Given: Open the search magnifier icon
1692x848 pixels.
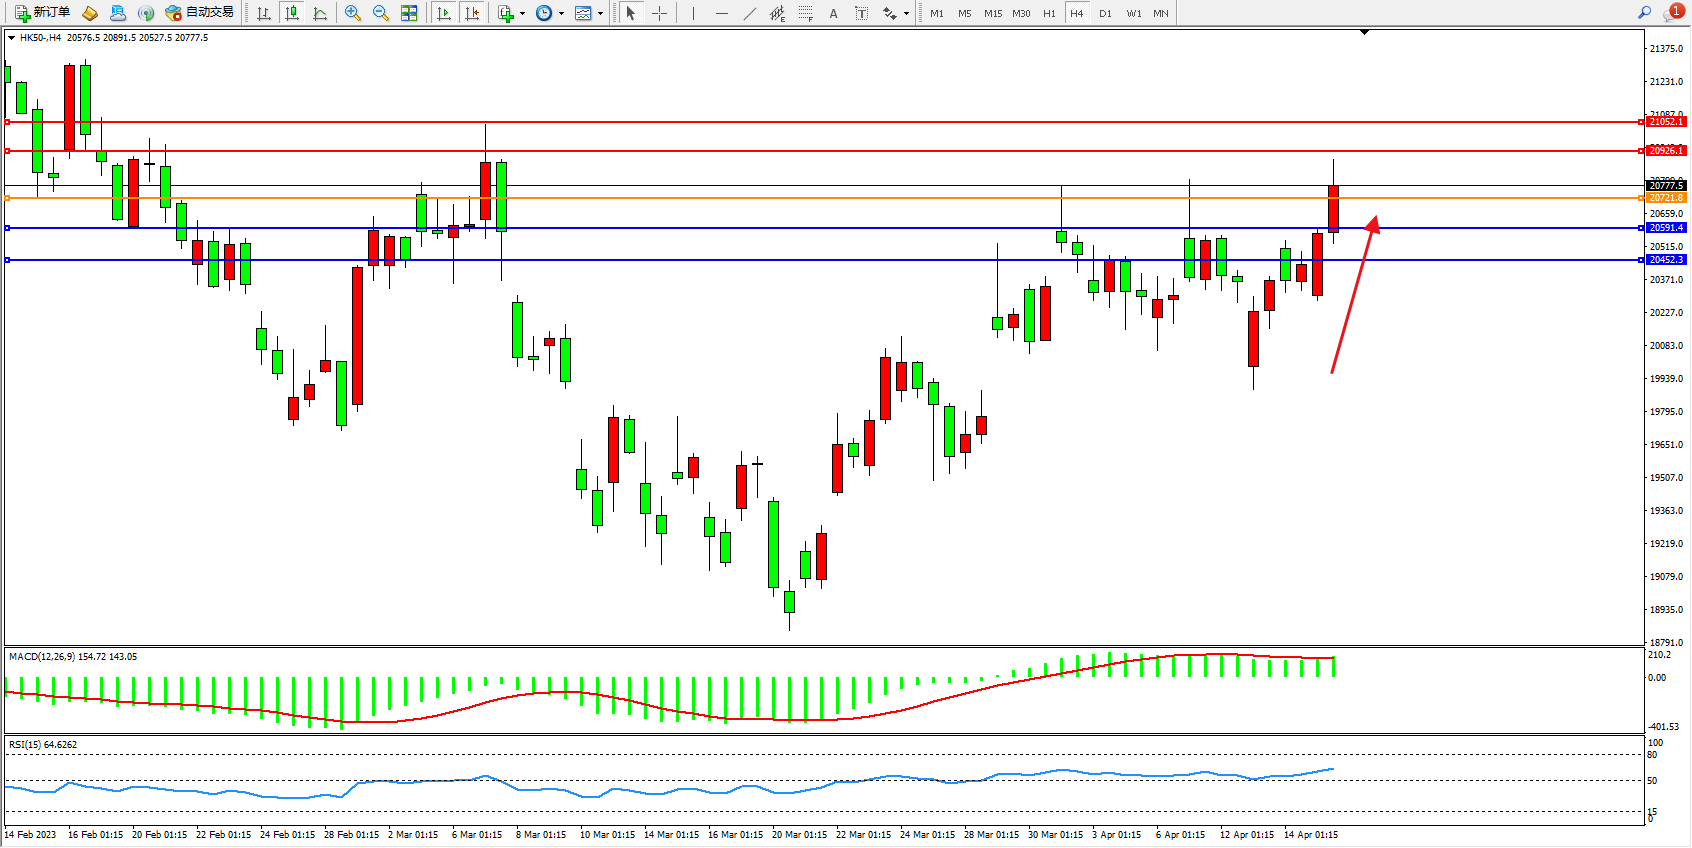Looking at the screenshot, I should [1644, 13].
